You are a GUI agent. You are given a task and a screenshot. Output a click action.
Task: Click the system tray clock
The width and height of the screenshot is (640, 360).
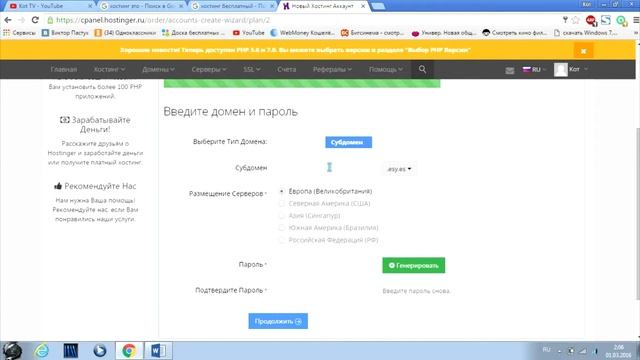point(618,351)
